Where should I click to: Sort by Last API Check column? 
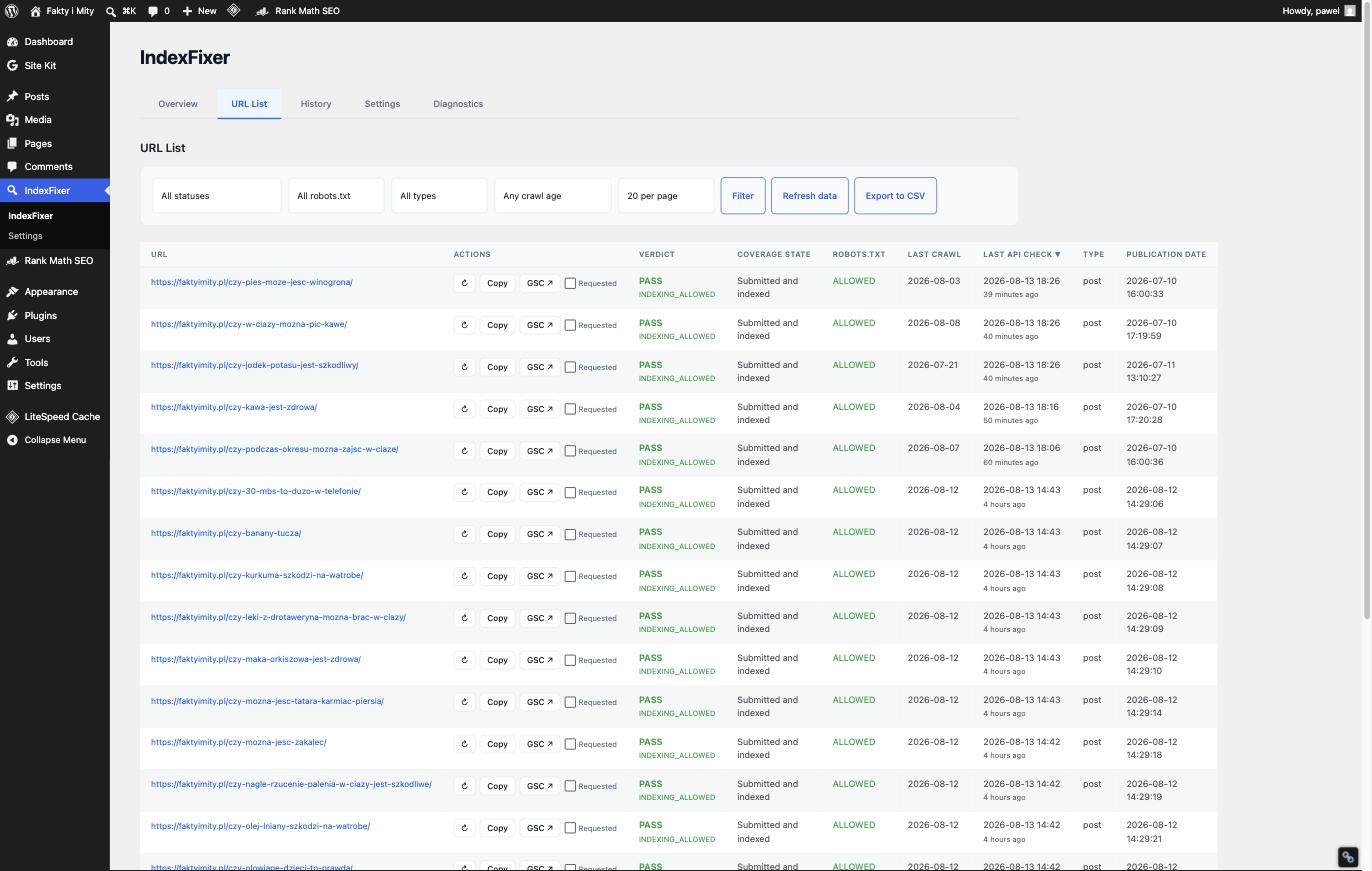point(1021,254)
